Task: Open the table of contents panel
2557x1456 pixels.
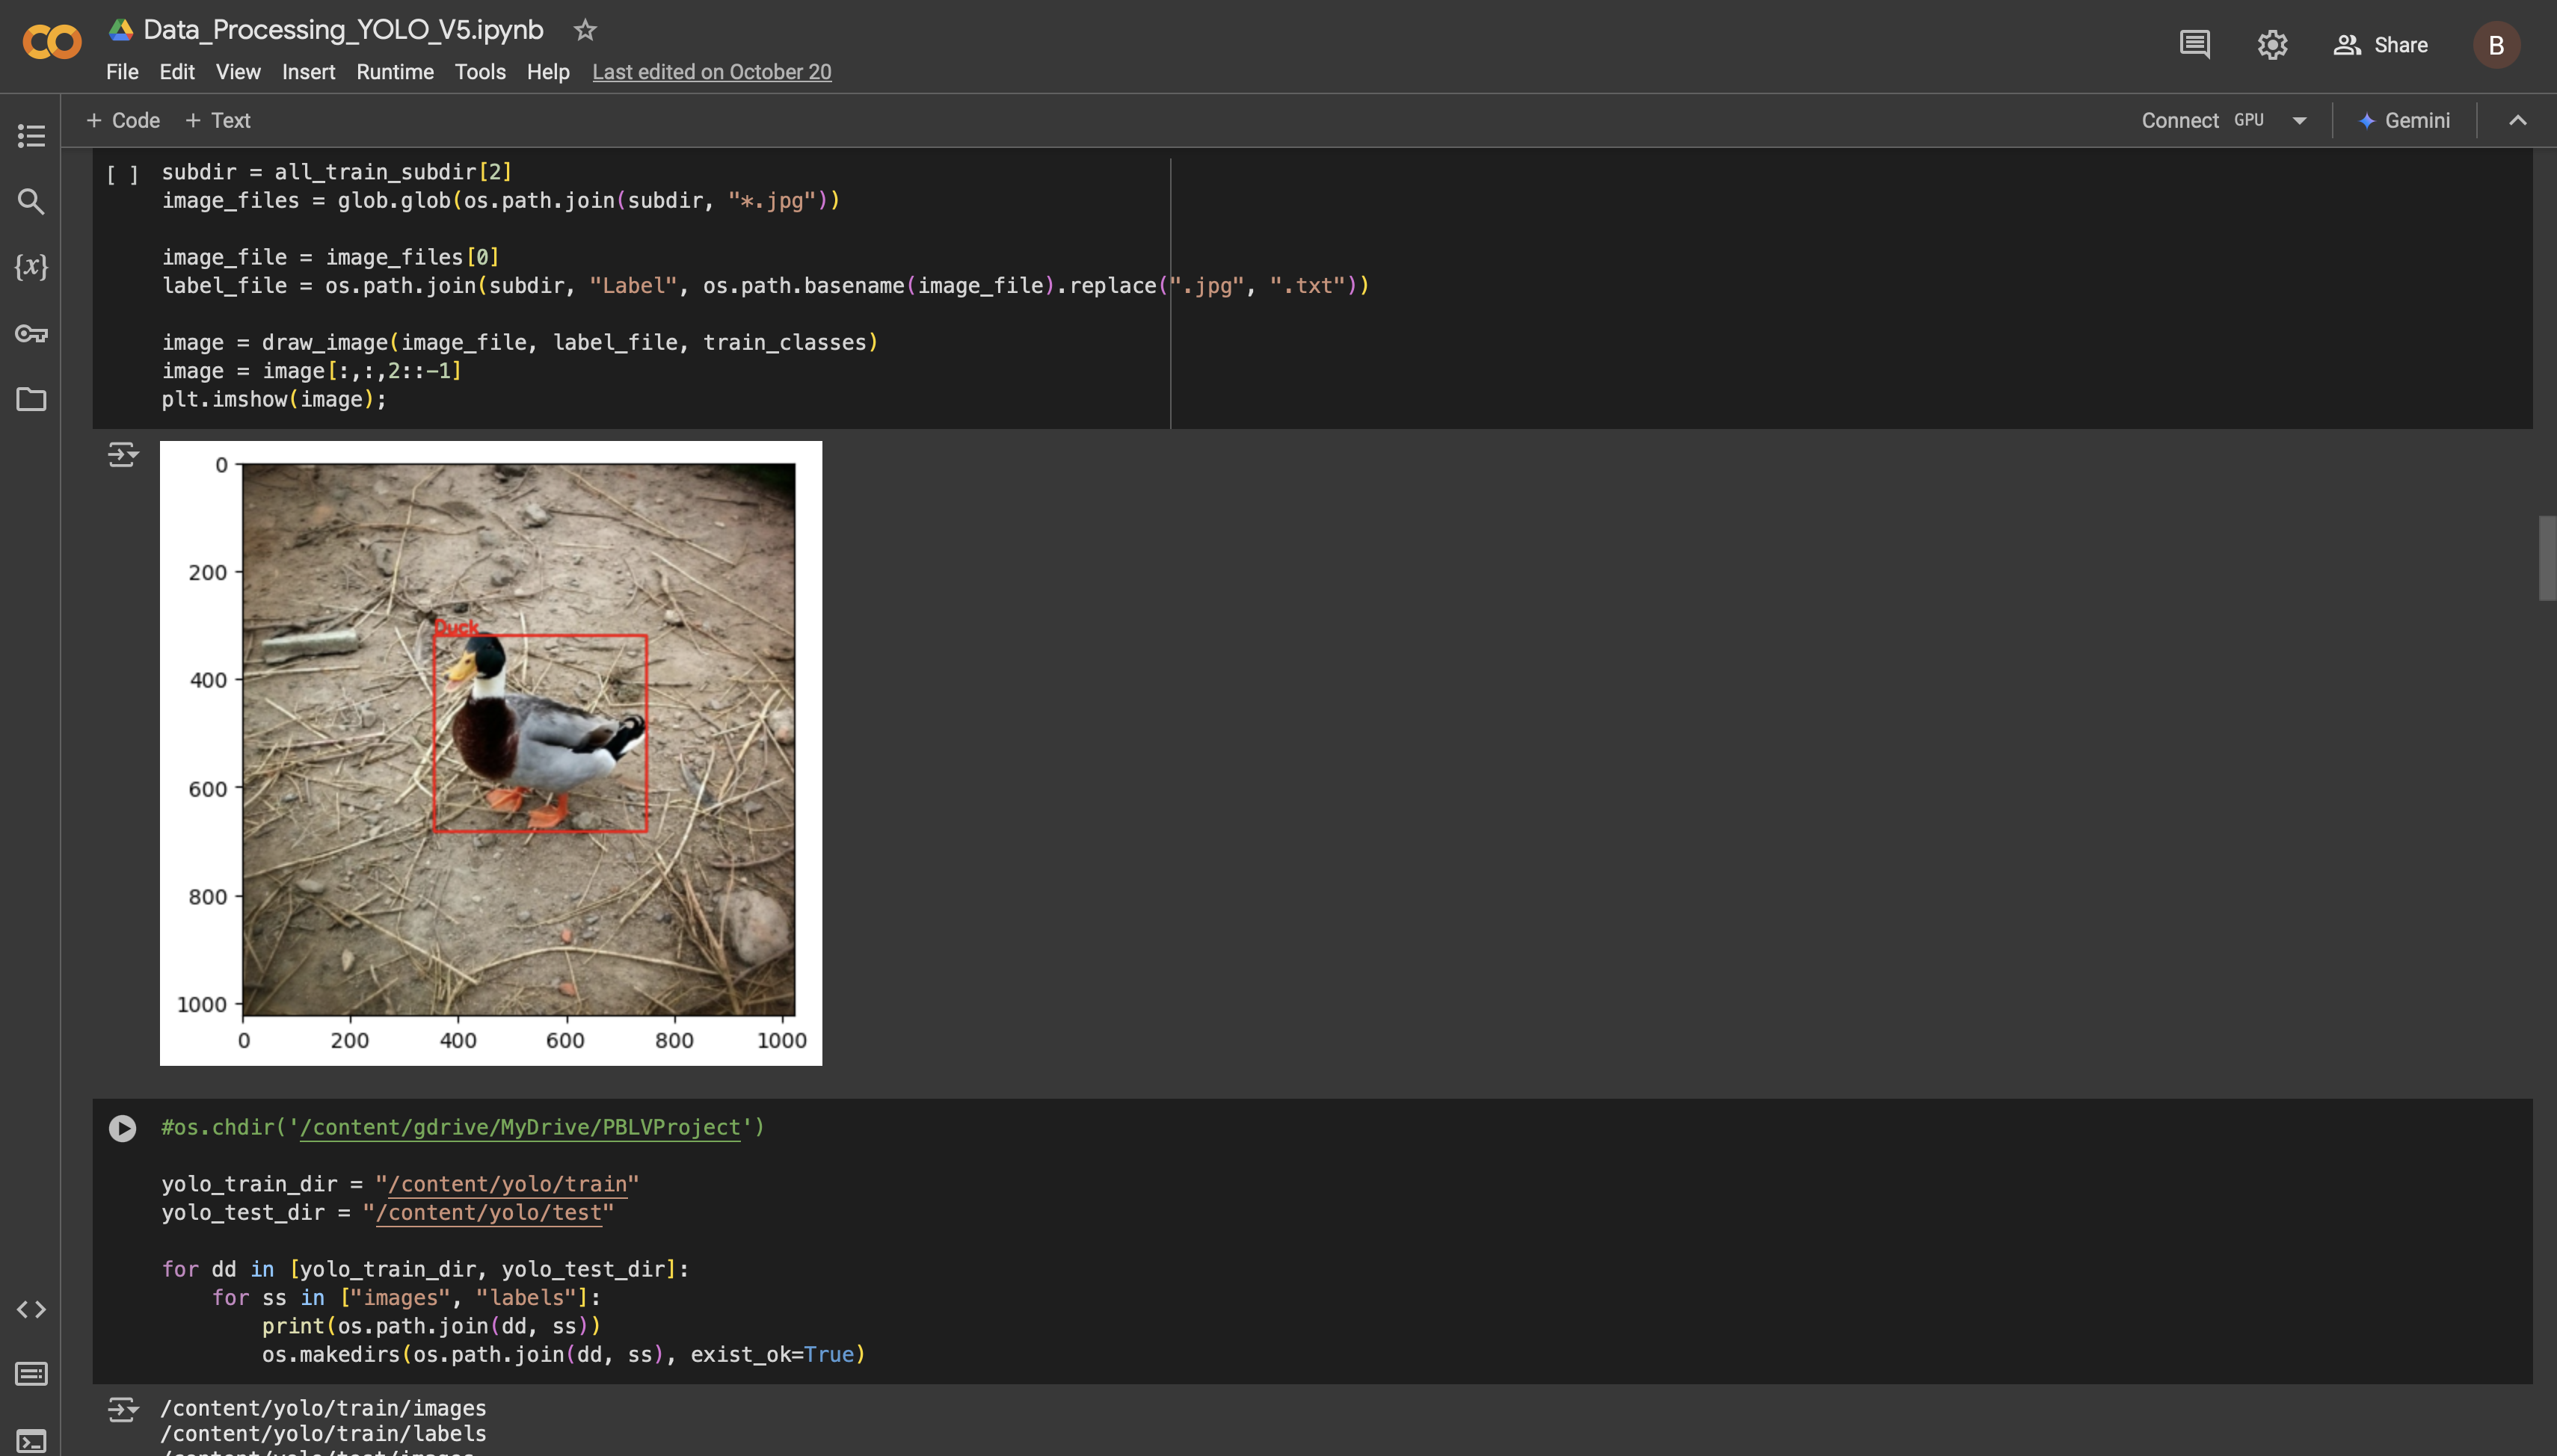Action: coord(31,136)
